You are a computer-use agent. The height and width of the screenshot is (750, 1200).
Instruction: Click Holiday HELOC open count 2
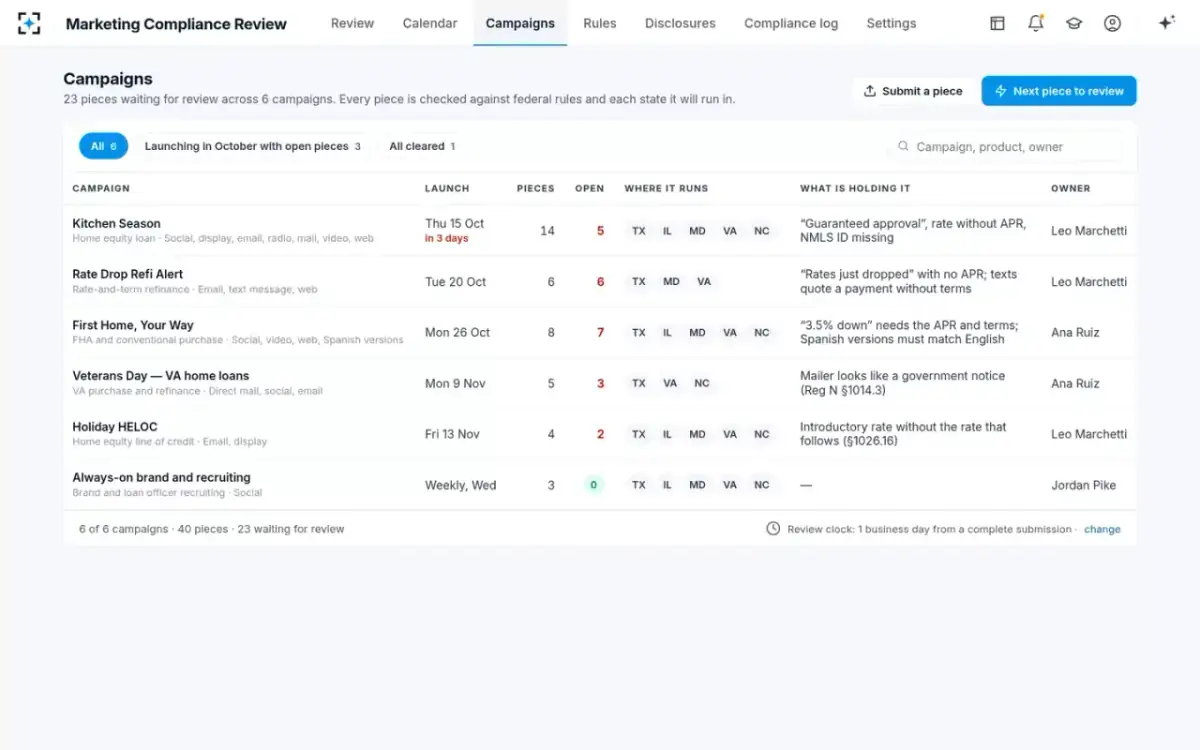(x=600, y=434)
